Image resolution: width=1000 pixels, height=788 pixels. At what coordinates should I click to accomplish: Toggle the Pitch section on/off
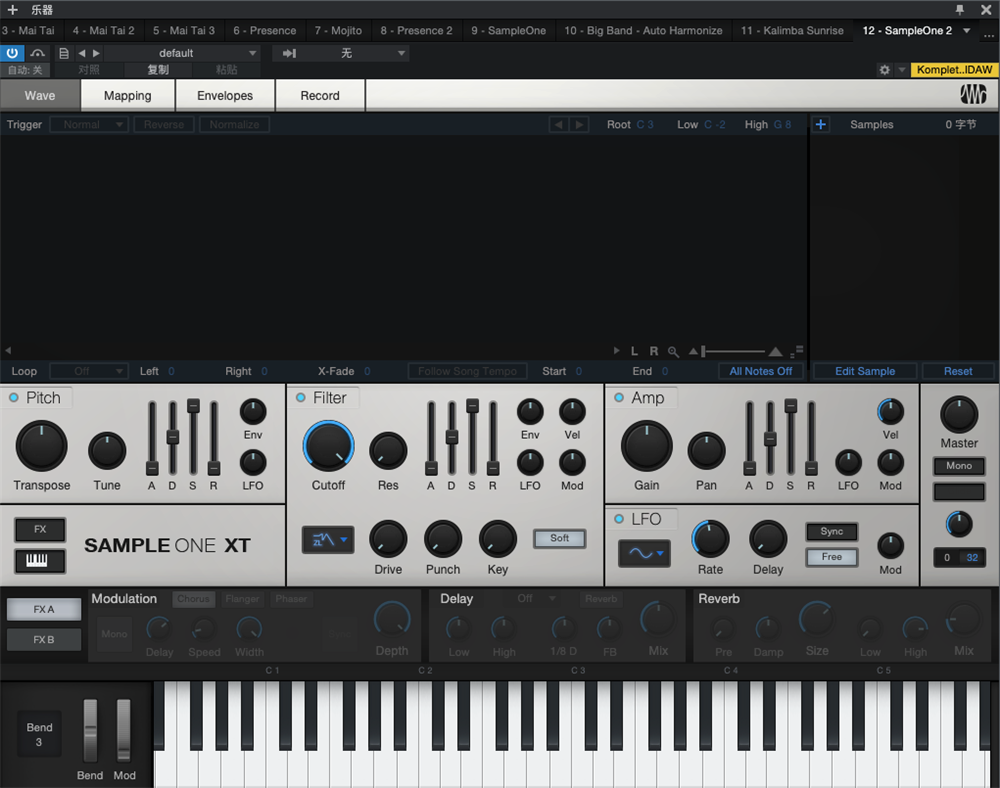click(13, 398)
